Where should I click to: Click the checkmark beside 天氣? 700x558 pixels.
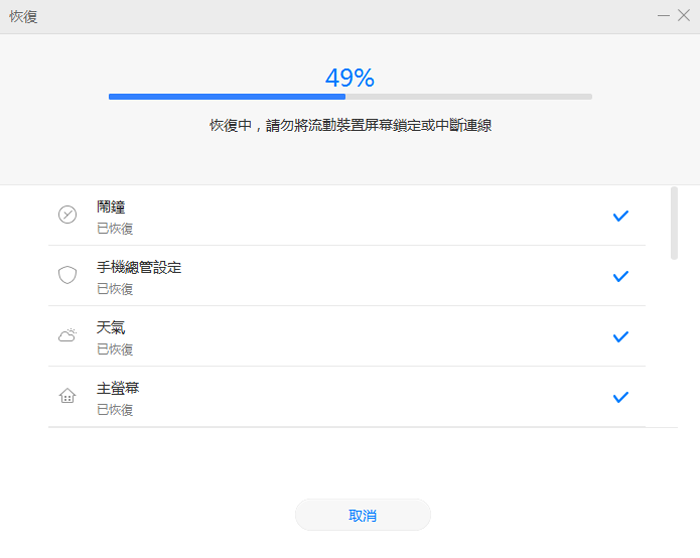[621, 337]
